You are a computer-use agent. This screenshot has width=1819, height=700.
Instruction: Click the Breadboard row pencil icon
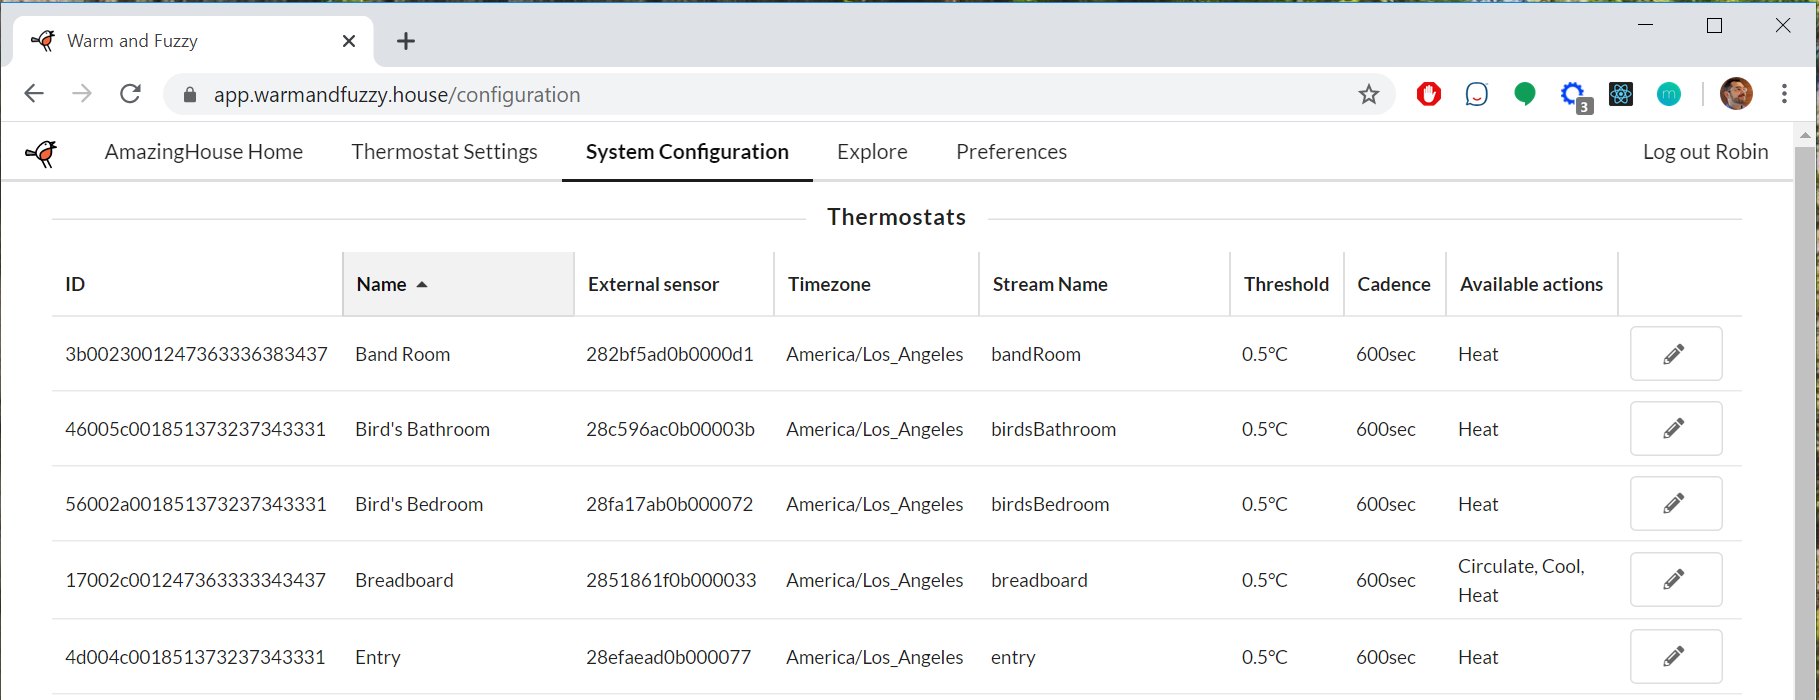tap(1675, 580)
